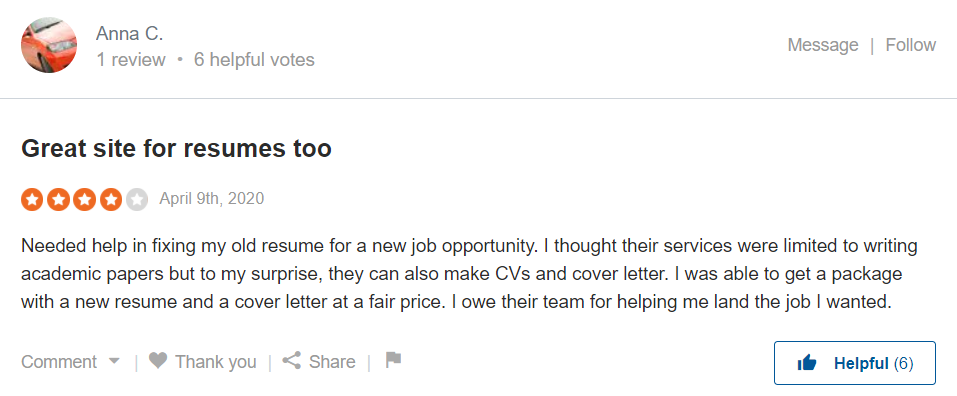This screenshot has height=396, width=957.
Task: Click the 6 helpful votes text
Action: pos(255,60)
